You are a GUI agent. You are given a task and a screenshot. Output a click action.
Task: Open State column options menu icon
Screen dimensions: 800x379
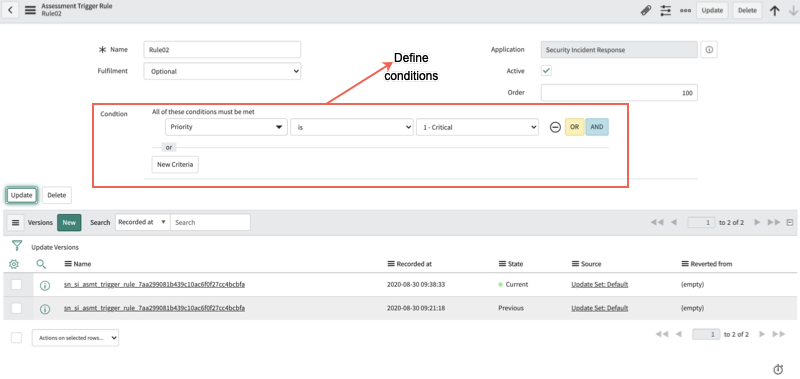pos(502,264)
